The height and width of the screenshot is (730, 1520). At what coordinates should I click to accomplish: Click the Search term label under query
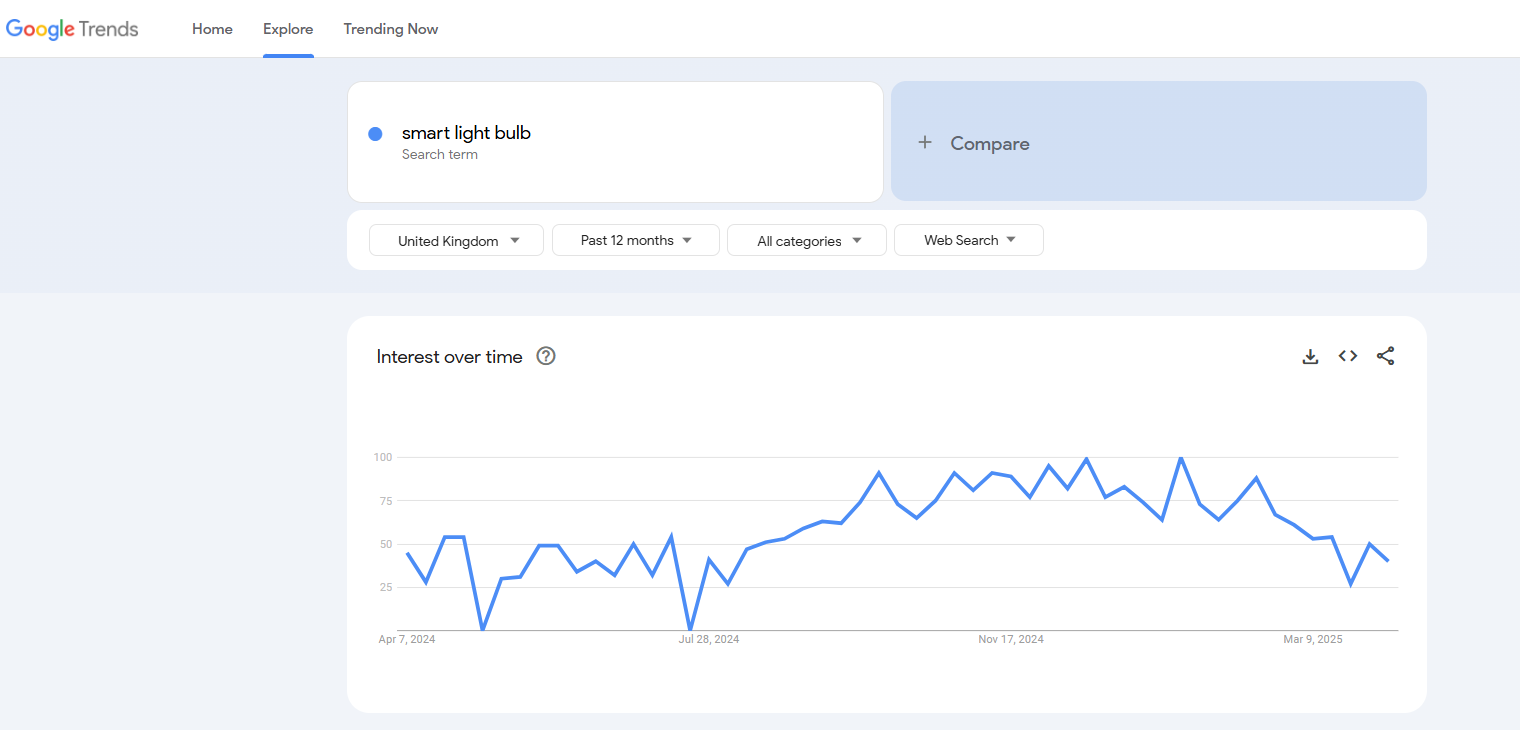pyautogui.click(x=440, y=155)
